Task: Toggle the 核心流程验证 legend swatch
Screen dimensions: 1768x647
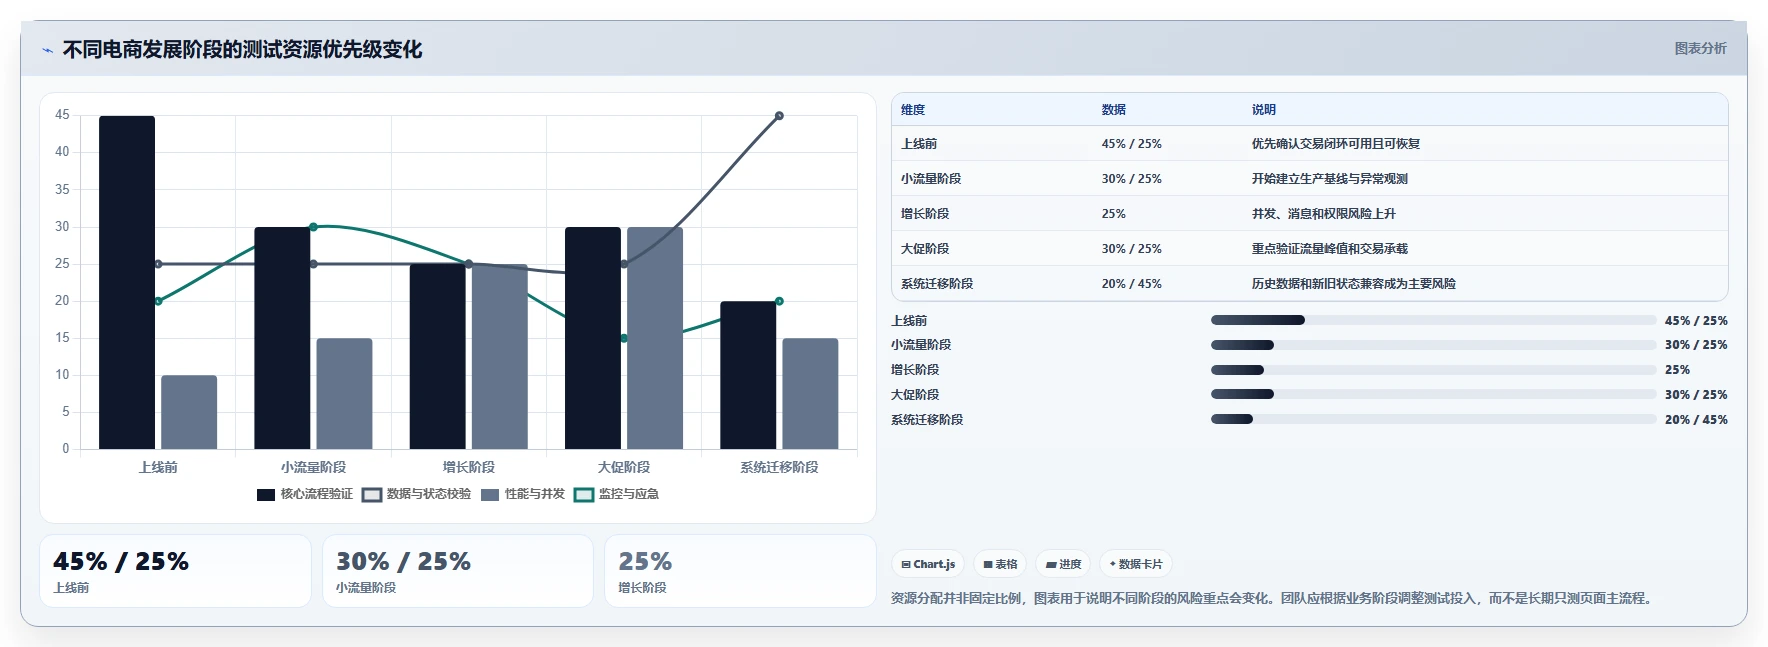Action: (266, 495)
